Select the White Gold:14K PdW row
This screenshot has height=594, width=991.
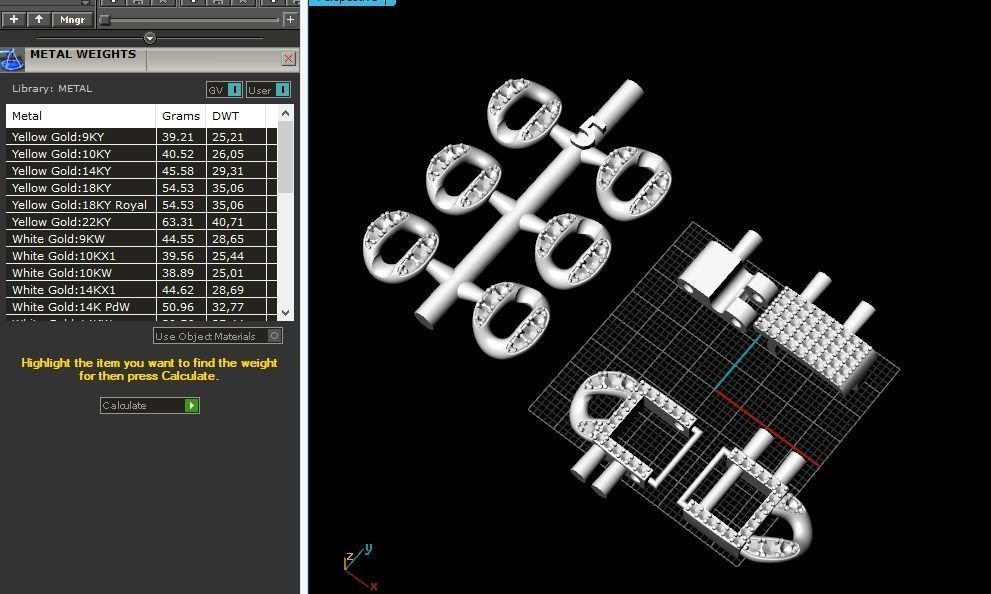142,307
